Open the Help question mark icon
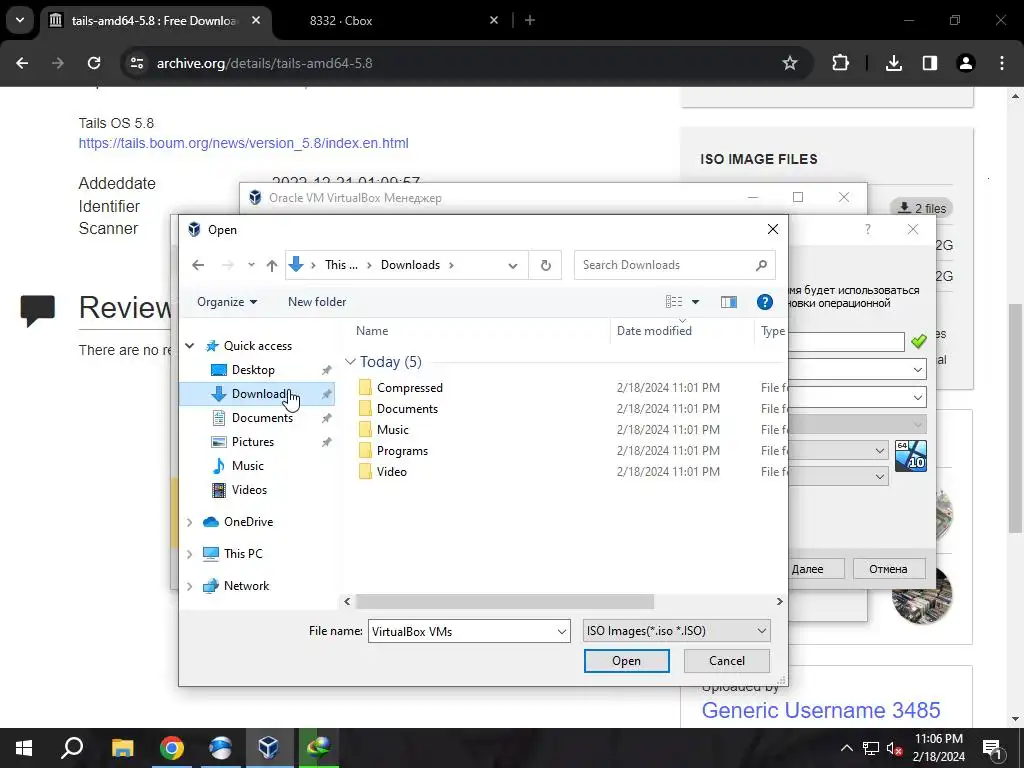1024x768 pixels. (765, 302)
